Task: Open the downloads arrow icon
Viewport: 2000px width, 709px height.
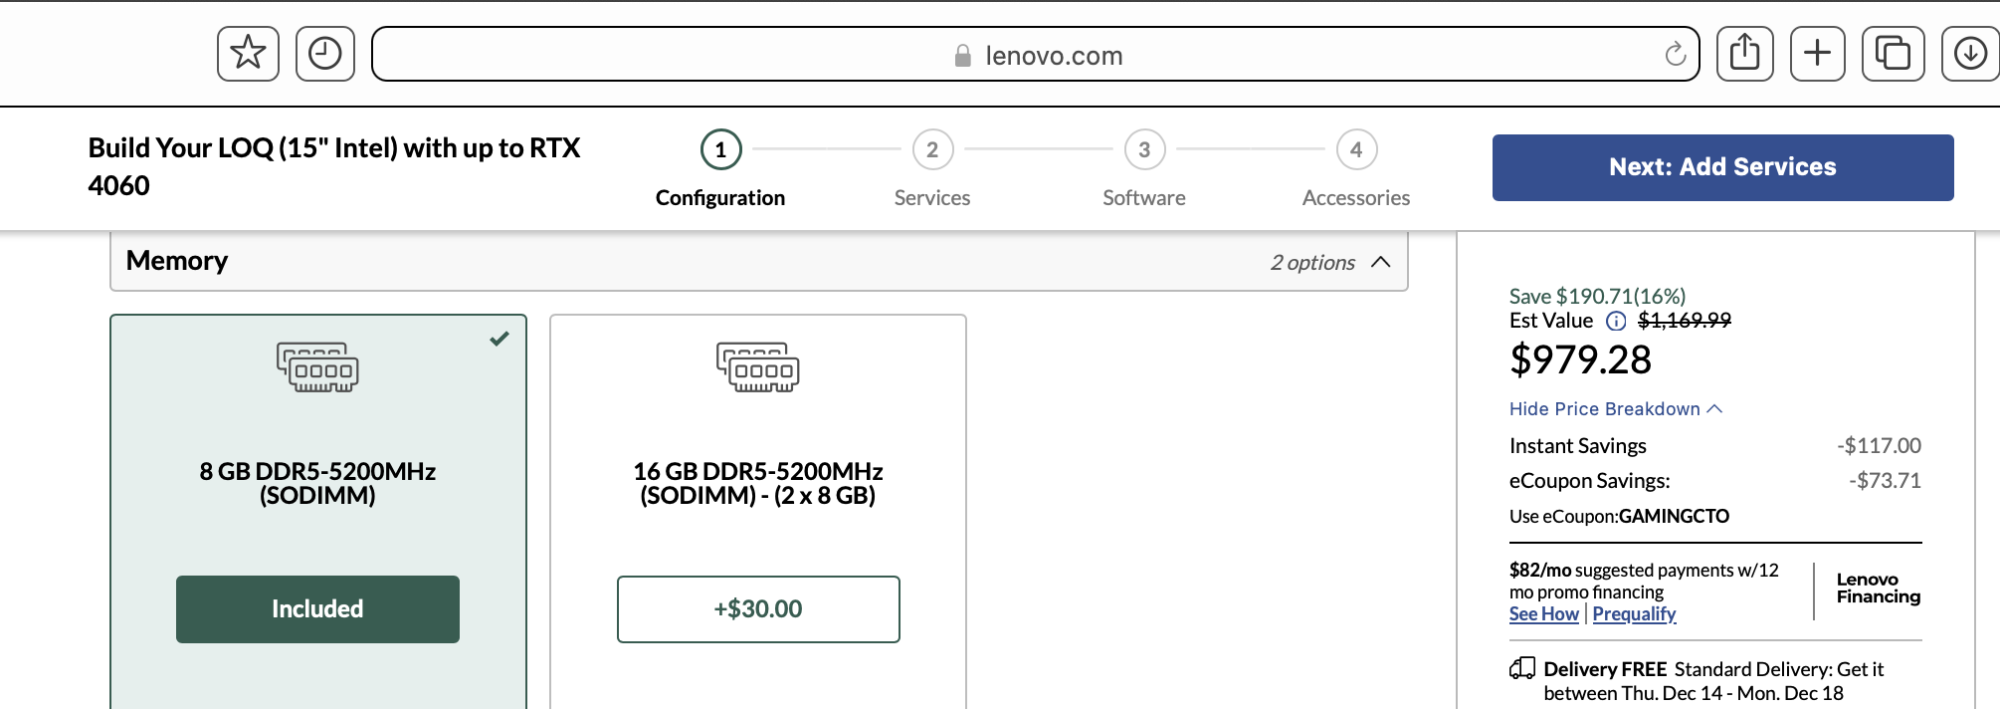Action: (x=1969, y=54)
